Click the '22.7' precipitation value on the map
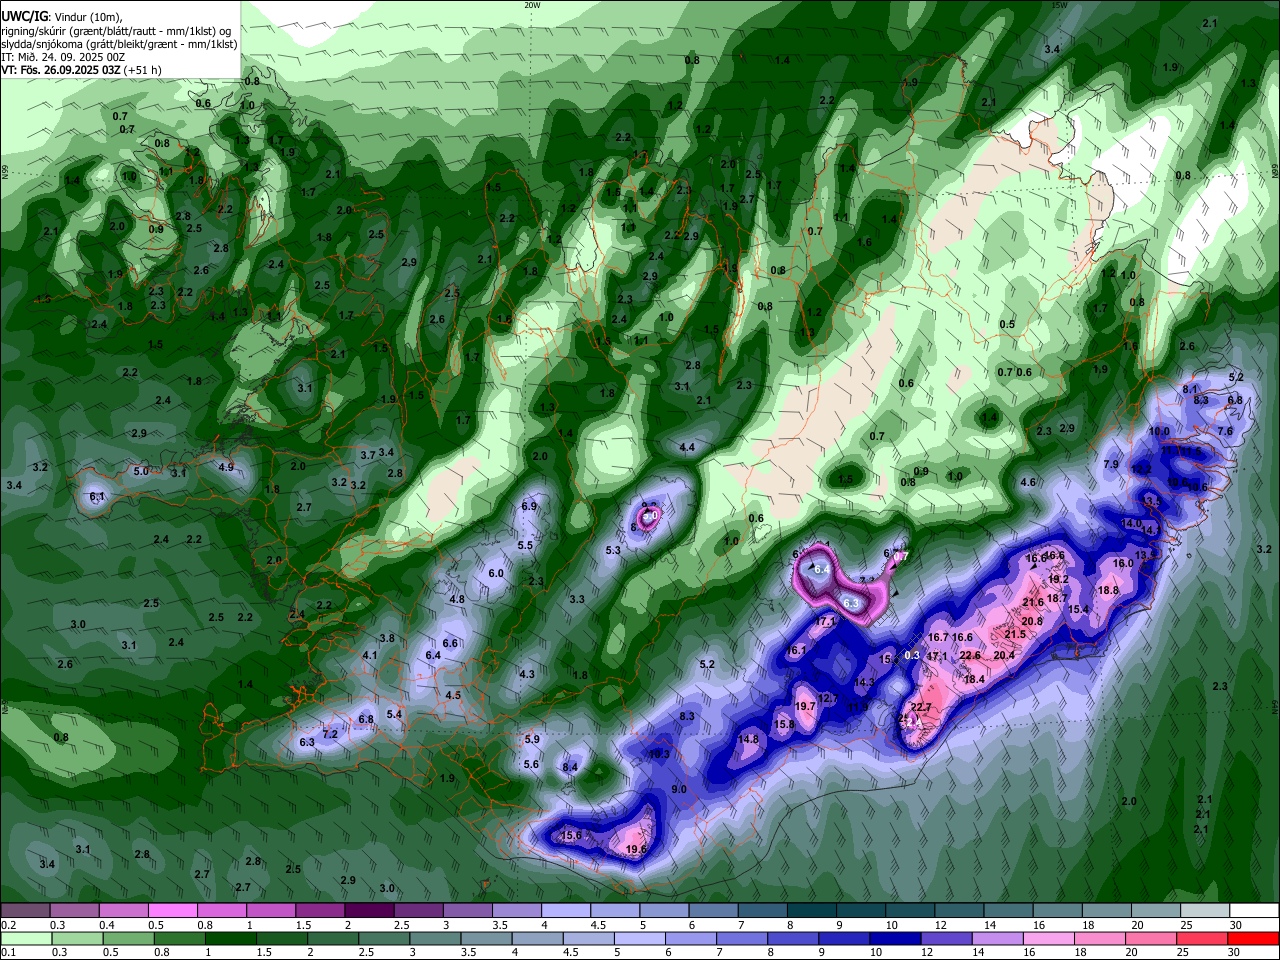The image size is (1280, 960). (921, 707)
